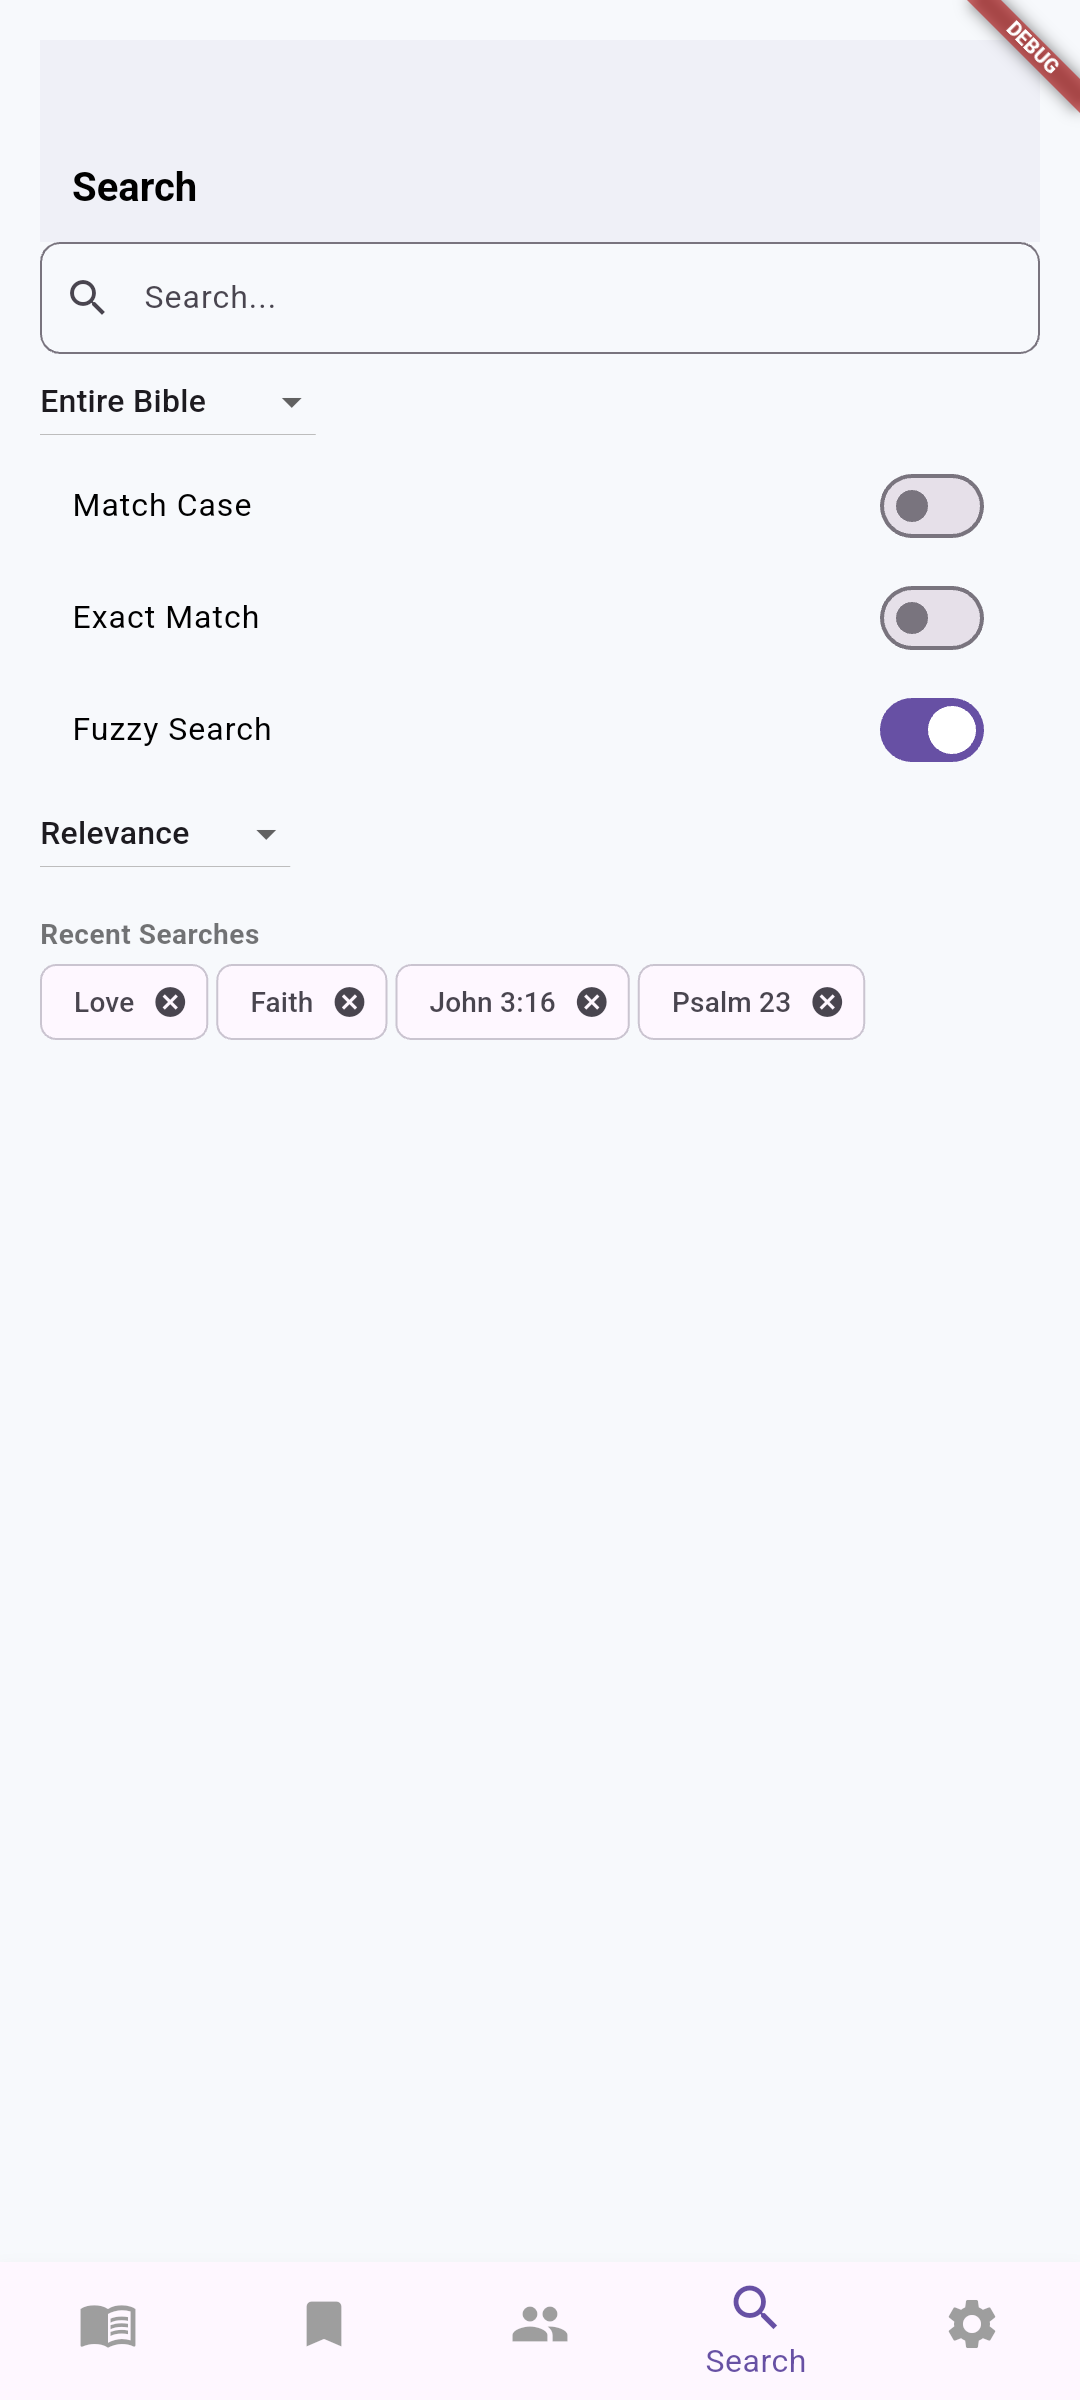Open the Bible reading icon in bottom navigation
This screenshot has height=2400, width=1080.
tap(107, 2325)
